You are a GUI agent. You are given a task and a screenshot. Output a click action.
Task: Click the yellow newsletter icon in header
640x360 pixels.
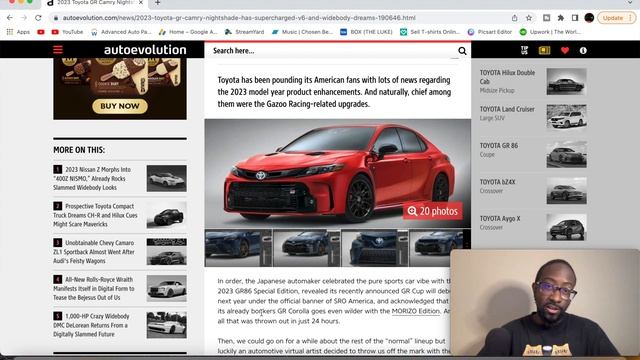pyautogui.click(x=544, y=50)
